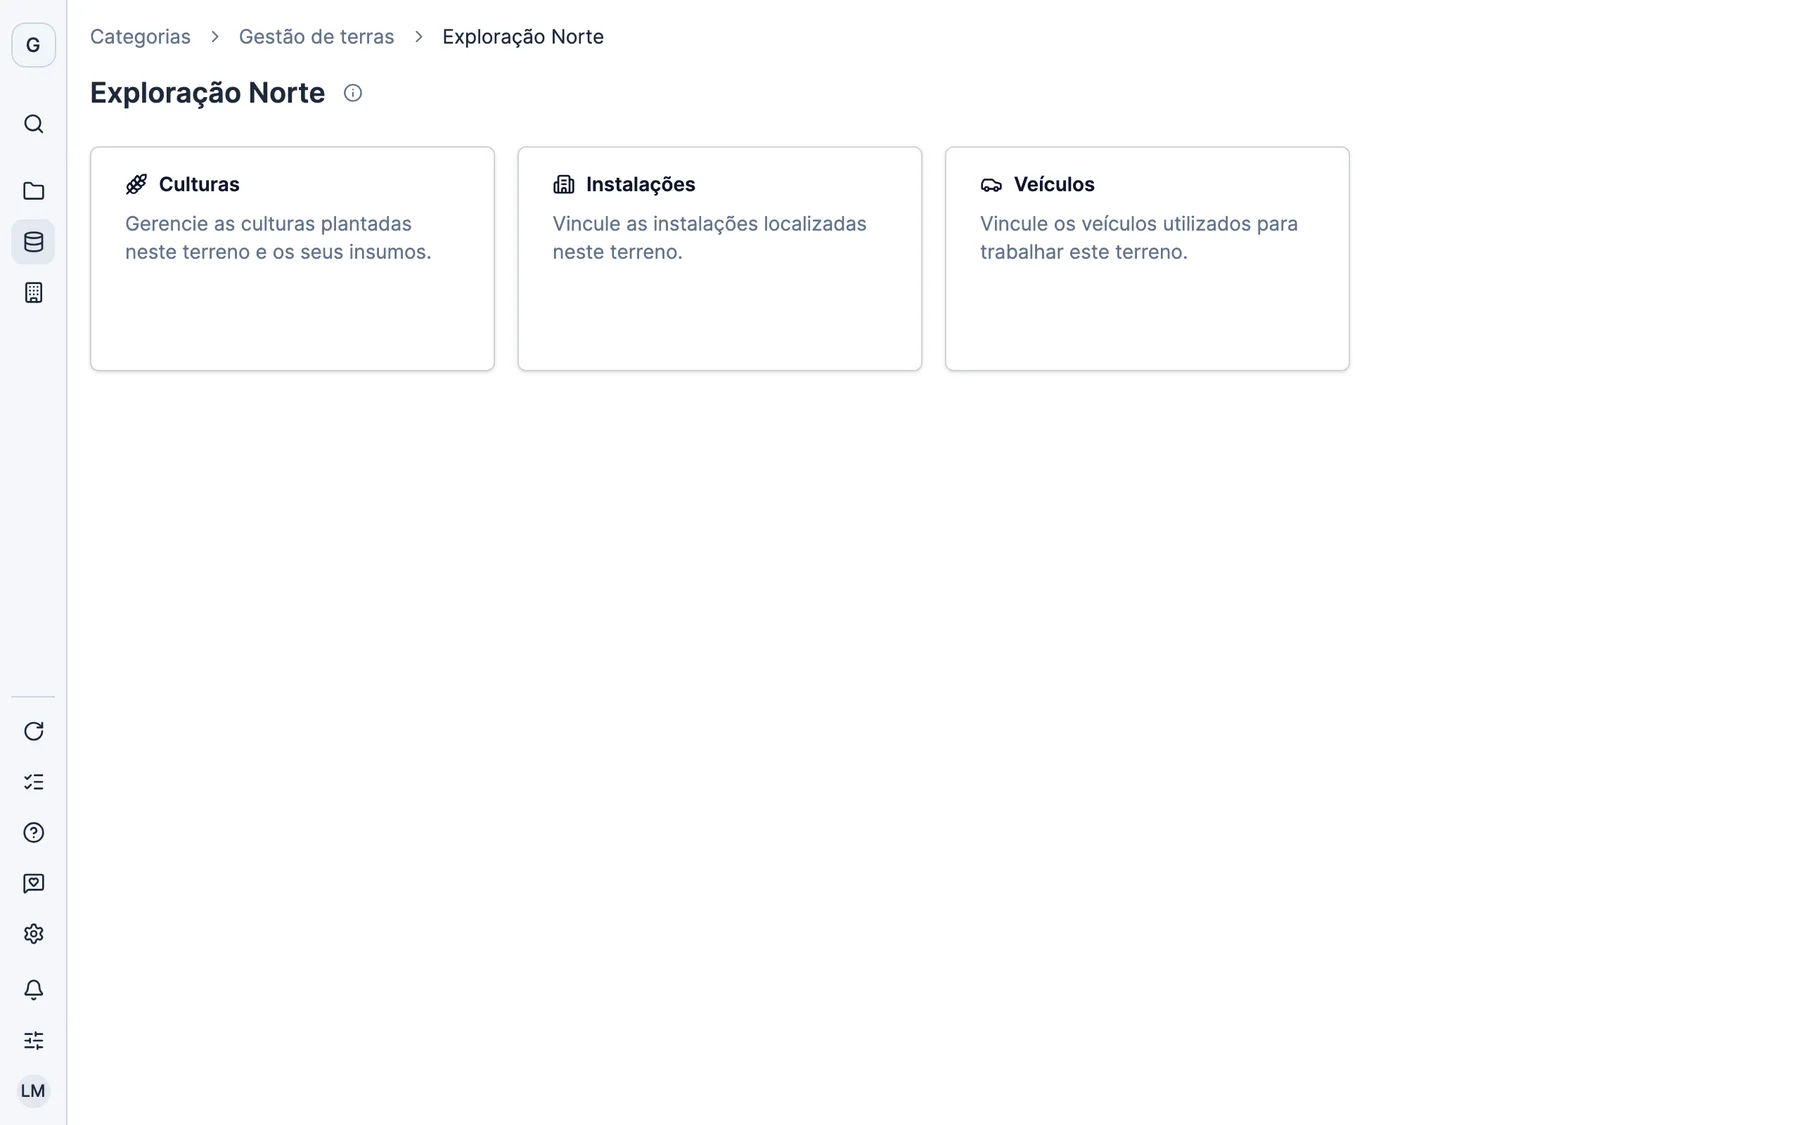This screenshot has height=1125, width=1800.
Task: Open the sliders preferences icon
Action: tap(33, 1040)
